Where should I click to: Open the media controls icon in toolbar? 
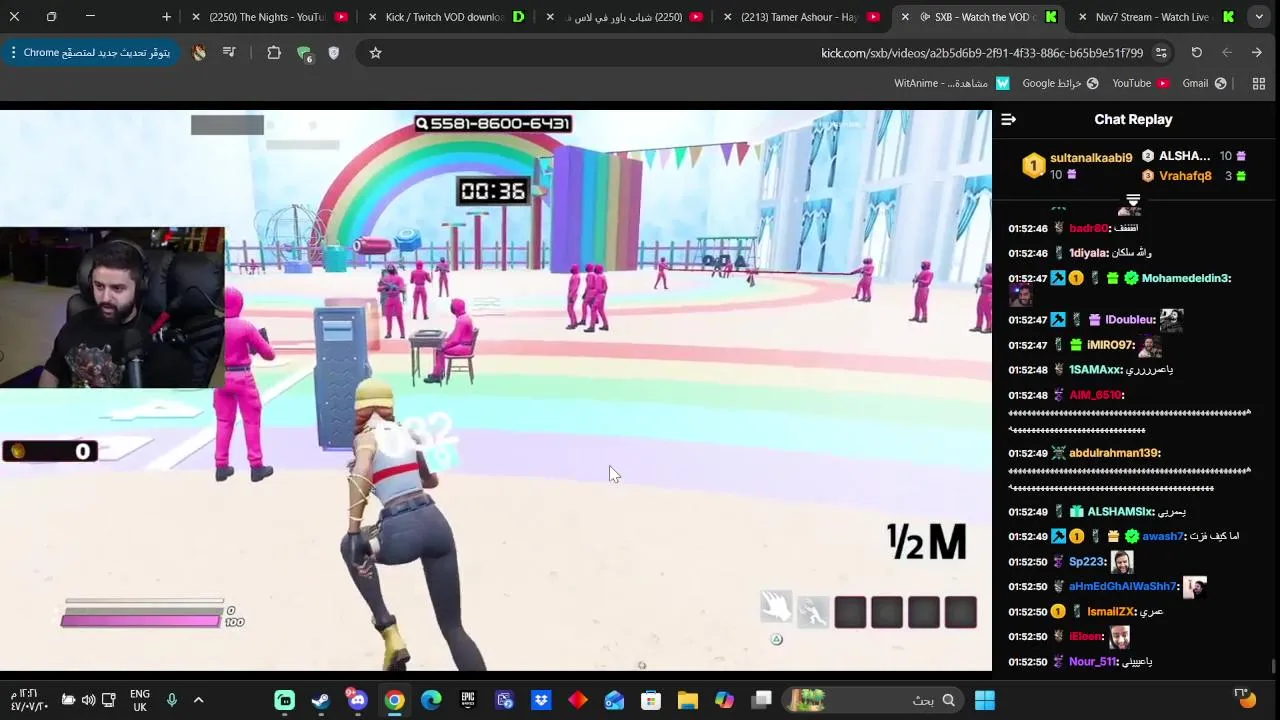click(229, 52)
